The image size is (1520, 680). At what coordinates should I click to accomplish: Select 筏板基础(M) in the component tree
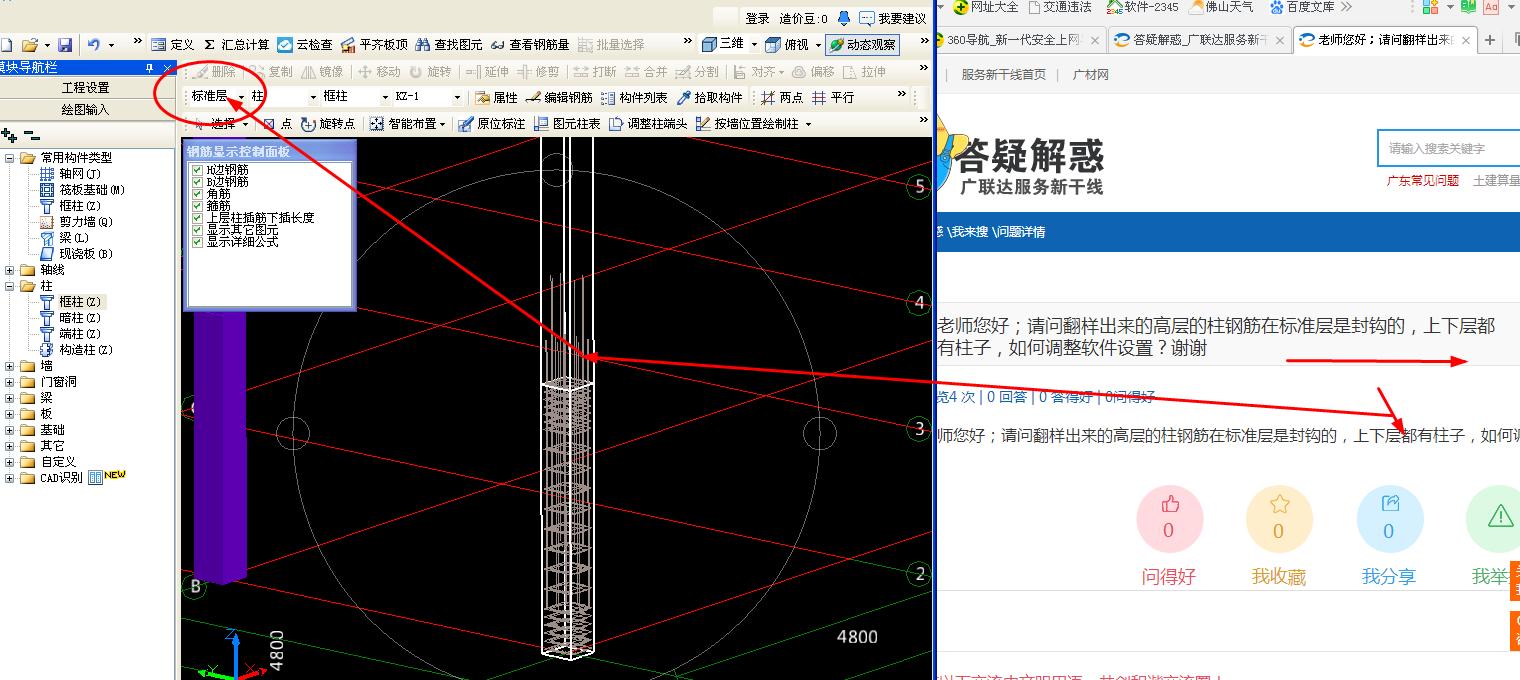(x=92, y=190)
